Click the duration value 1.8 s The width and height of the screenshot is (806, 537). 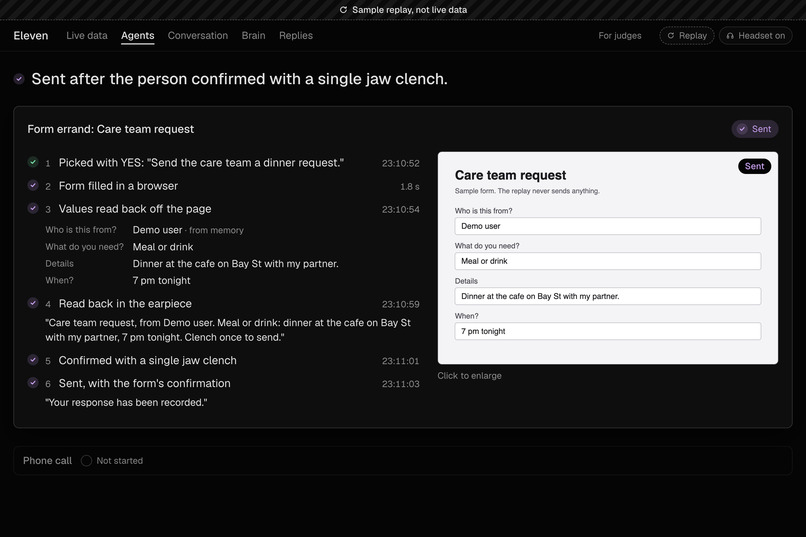pyautogui.click(x=410, y=187)
